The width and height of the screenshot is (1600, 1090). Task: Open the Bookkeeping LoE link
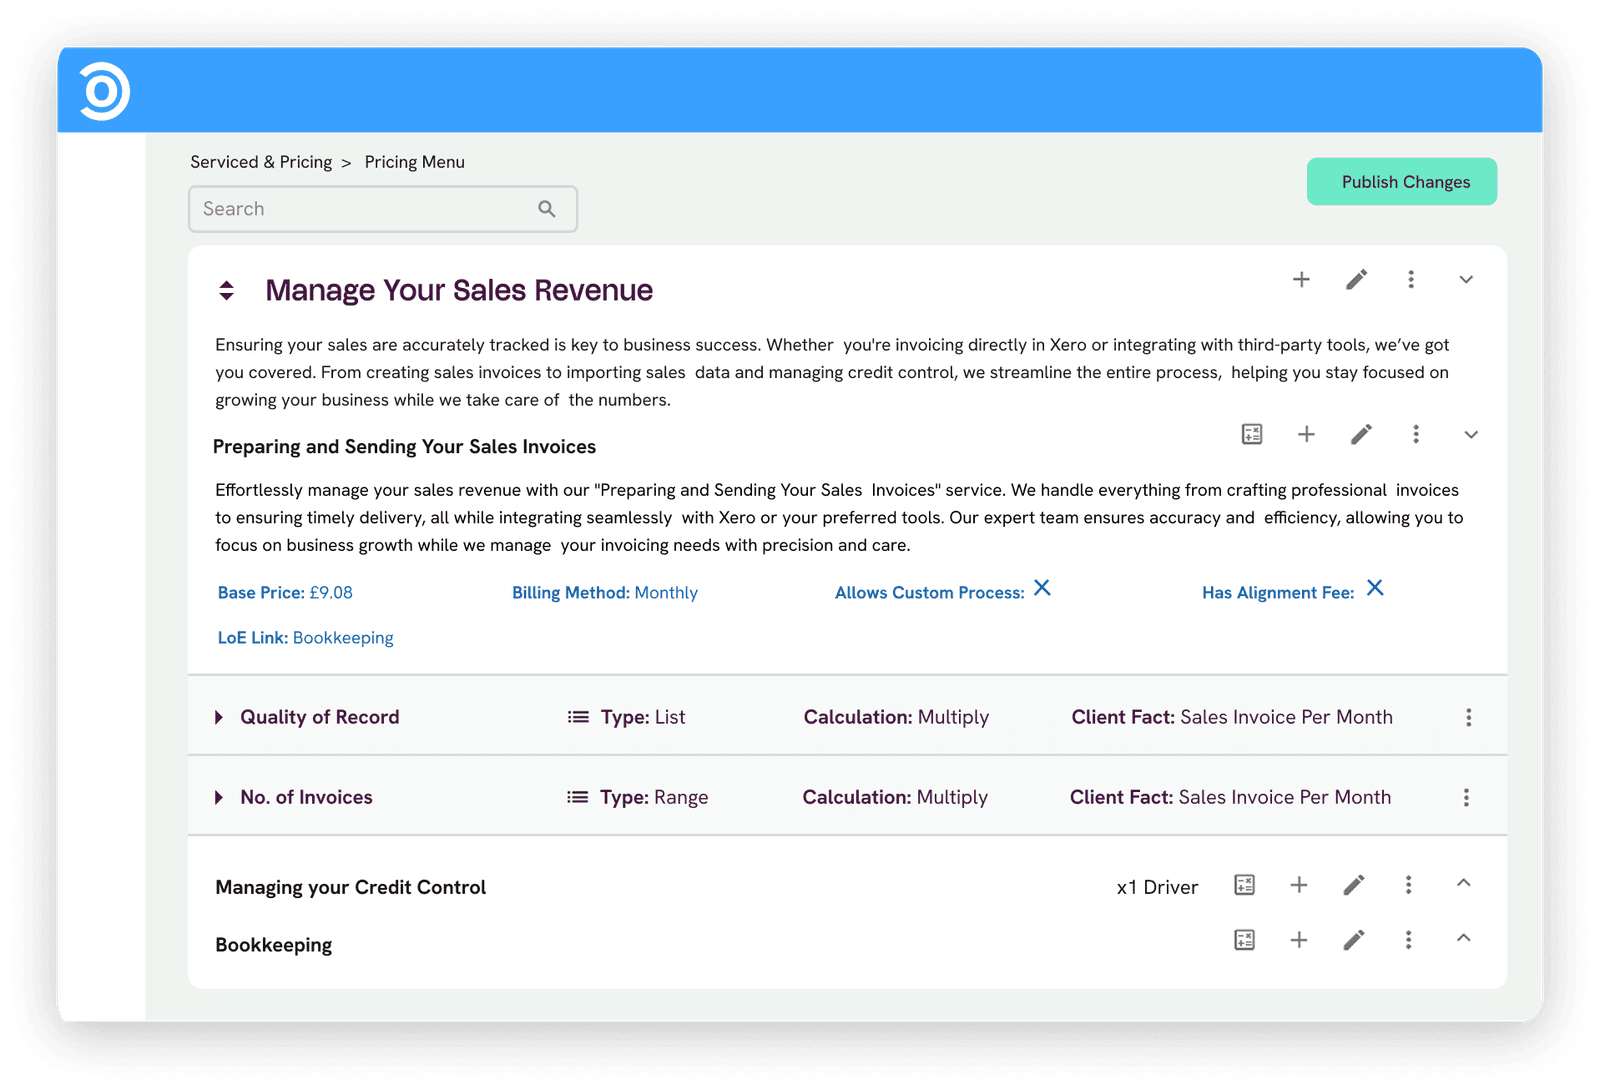click(343, 638)
